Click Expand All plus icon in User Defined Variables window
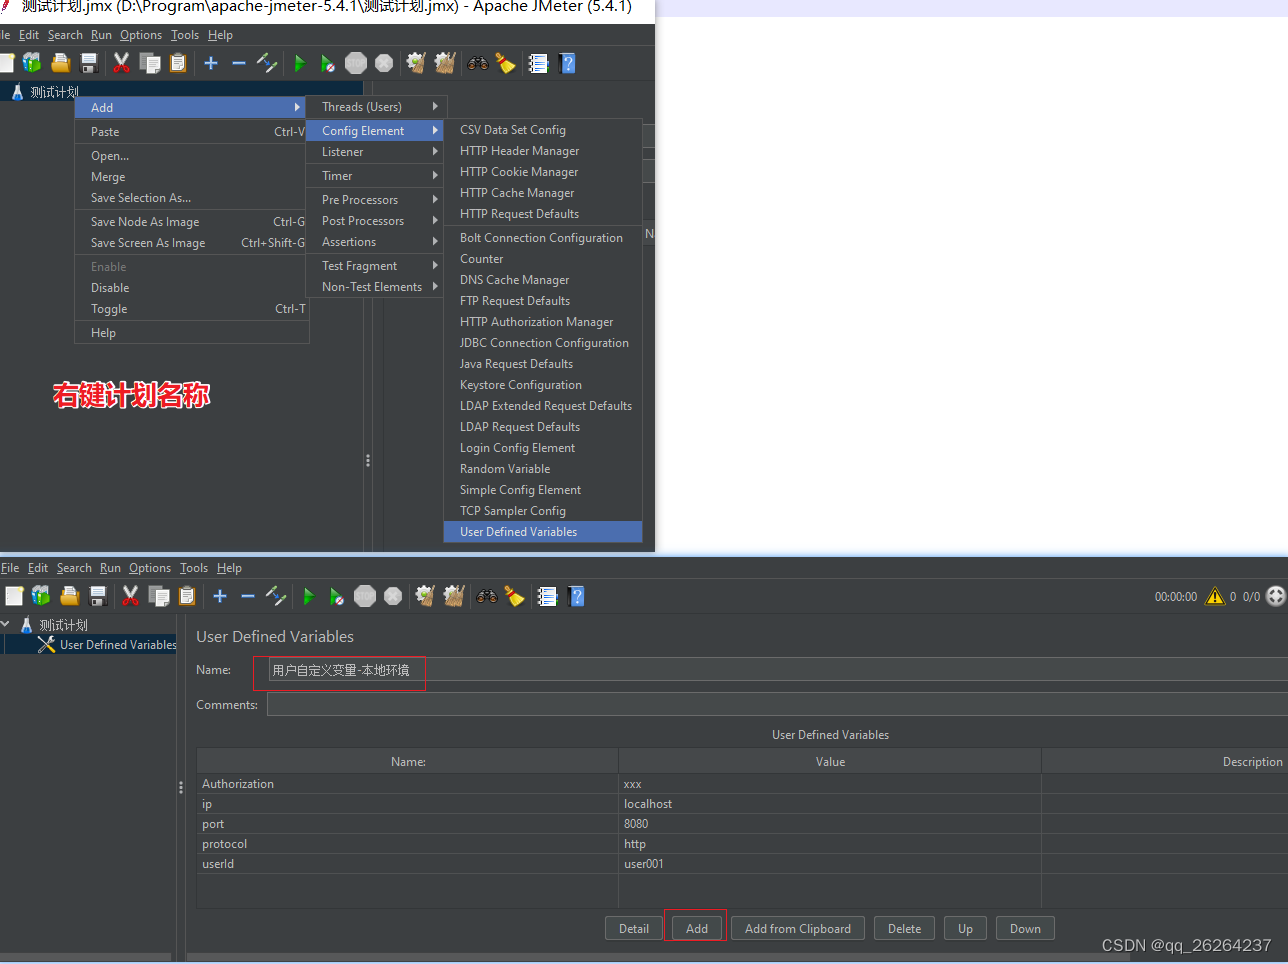This screenshot has height=964, width=1288. tap(220, 596)
